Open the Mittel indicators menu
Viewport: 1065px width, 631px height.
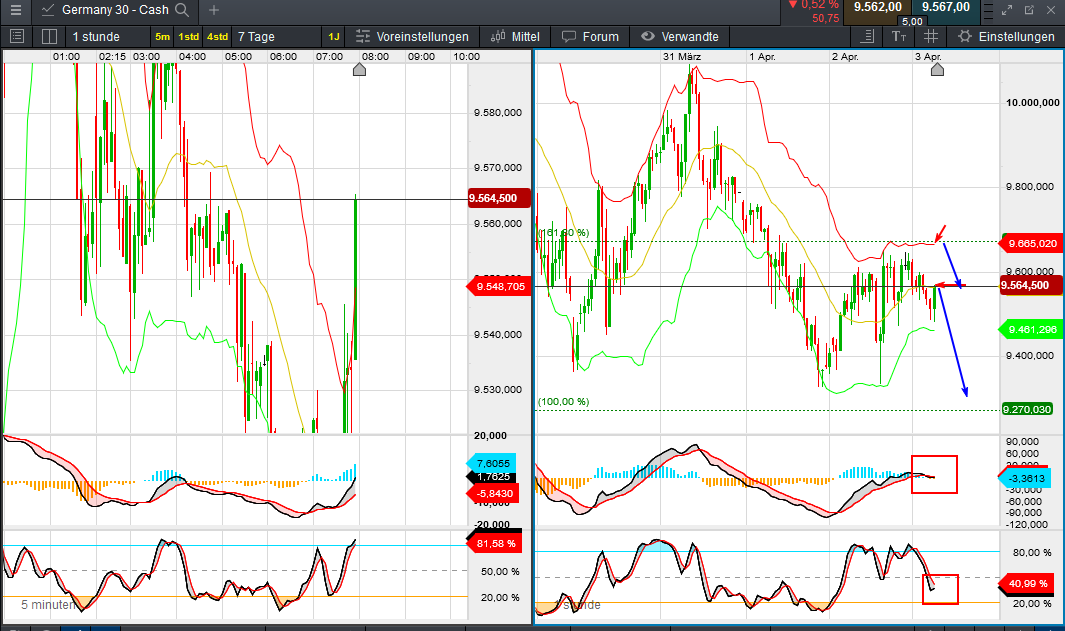click(x=515, y=37)
